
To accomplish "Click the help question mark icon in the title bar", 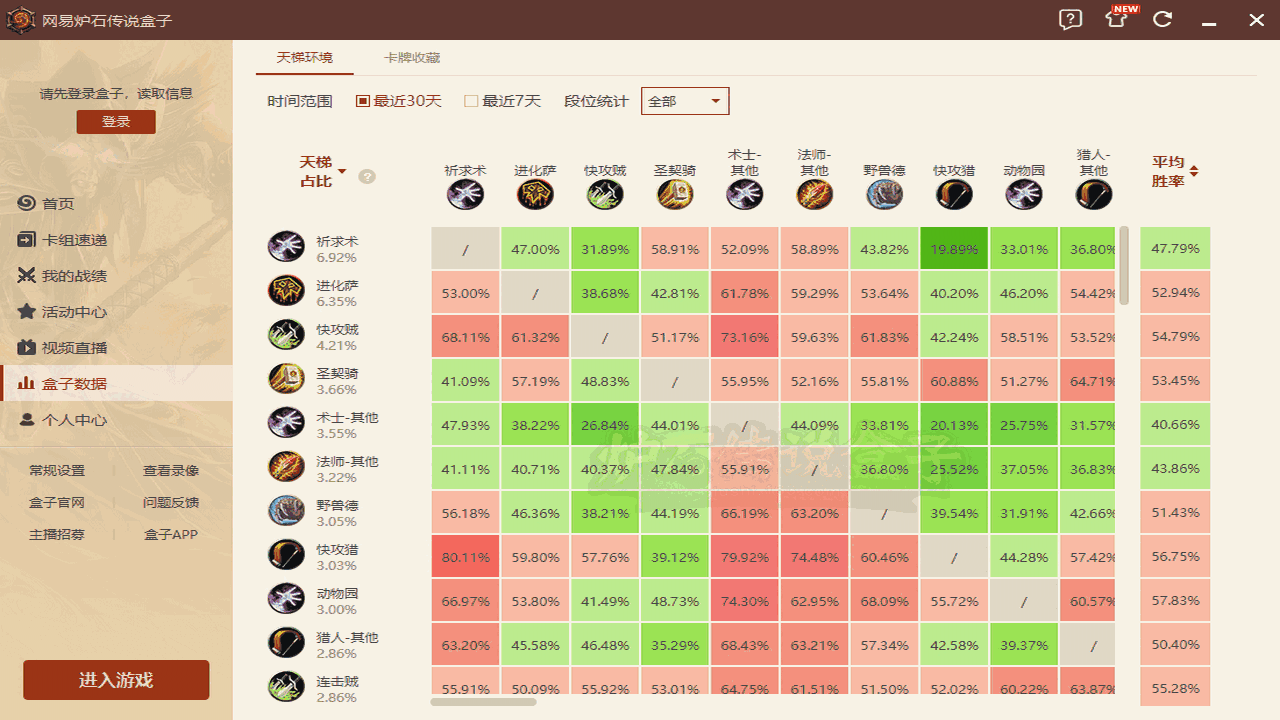I will [x=1069, y=19].
